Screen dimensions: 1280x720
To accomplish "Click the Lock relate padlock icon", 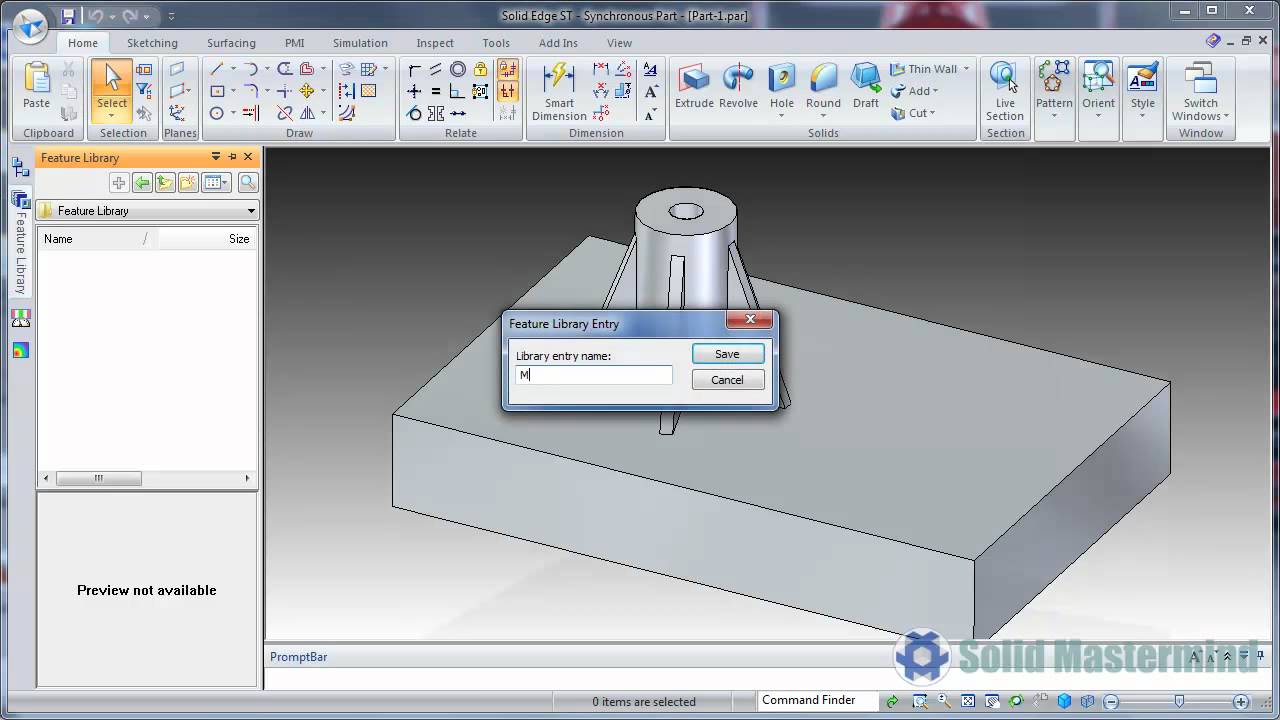I will (480, 69).
